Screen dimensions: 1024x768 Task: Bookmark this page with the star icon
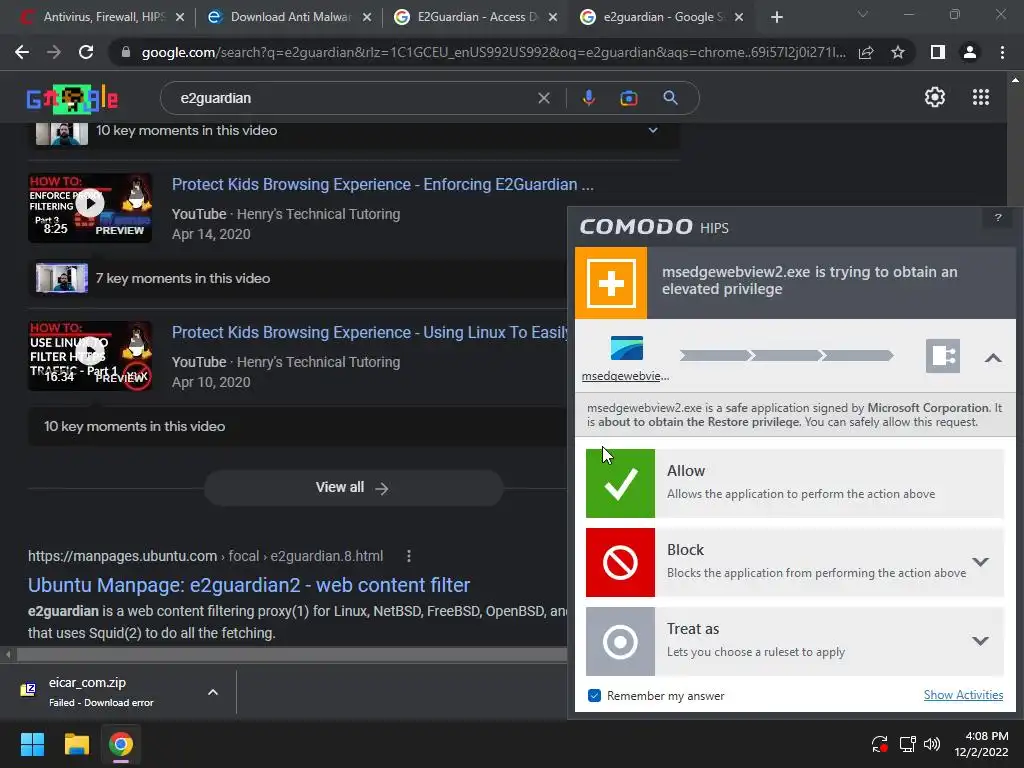pos(898,52)
